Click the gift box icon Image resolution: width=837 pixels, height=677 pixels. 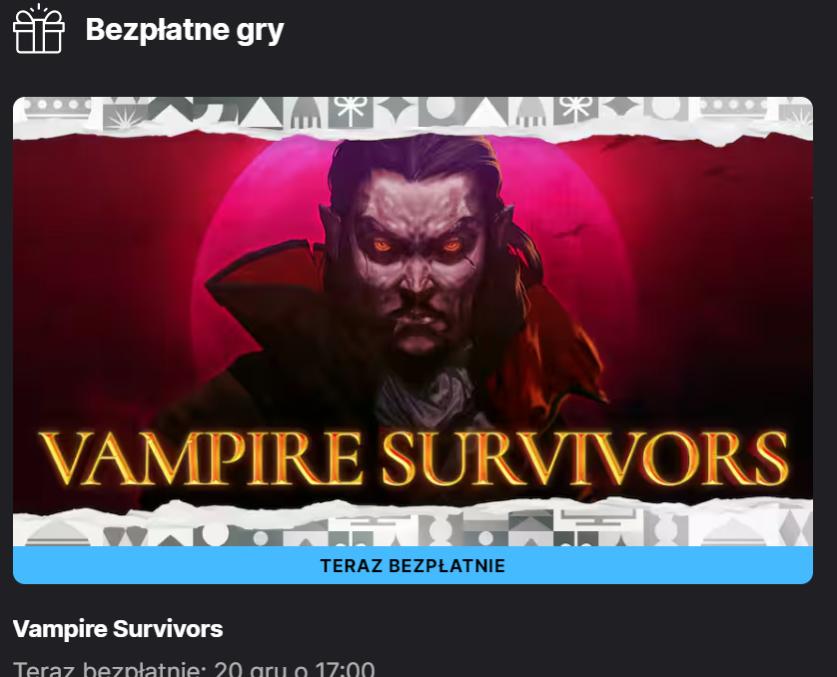(x=38, y=29)
